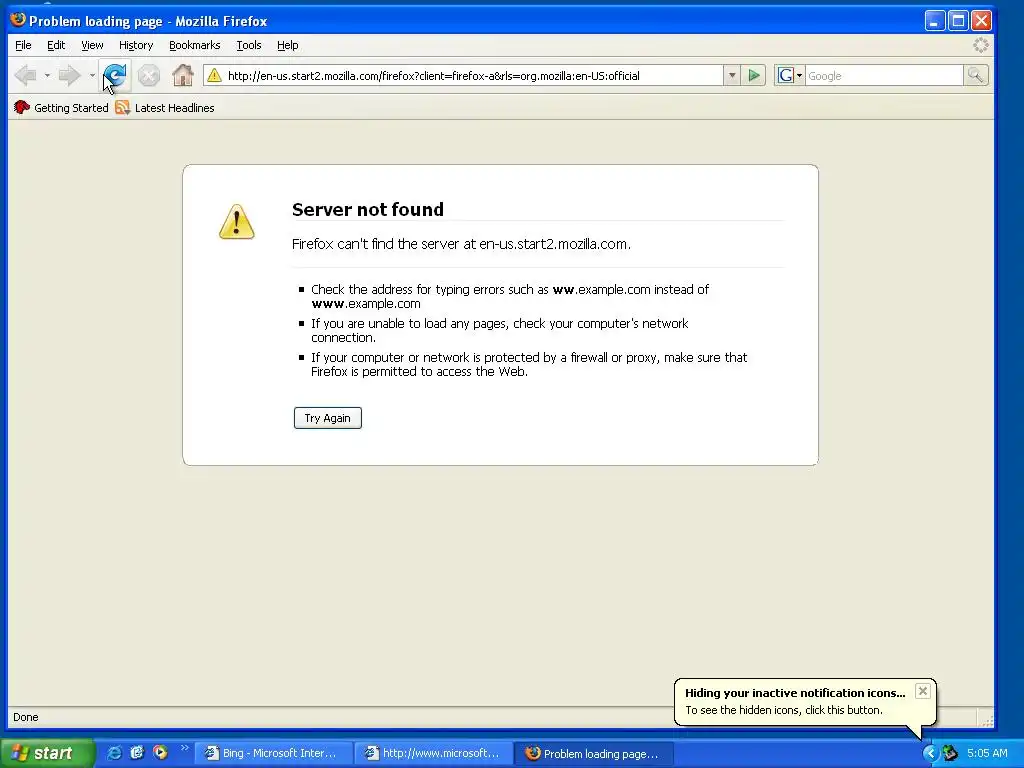1024x768 pixels.
Task: Open the File menu
Action: point(23,45)
